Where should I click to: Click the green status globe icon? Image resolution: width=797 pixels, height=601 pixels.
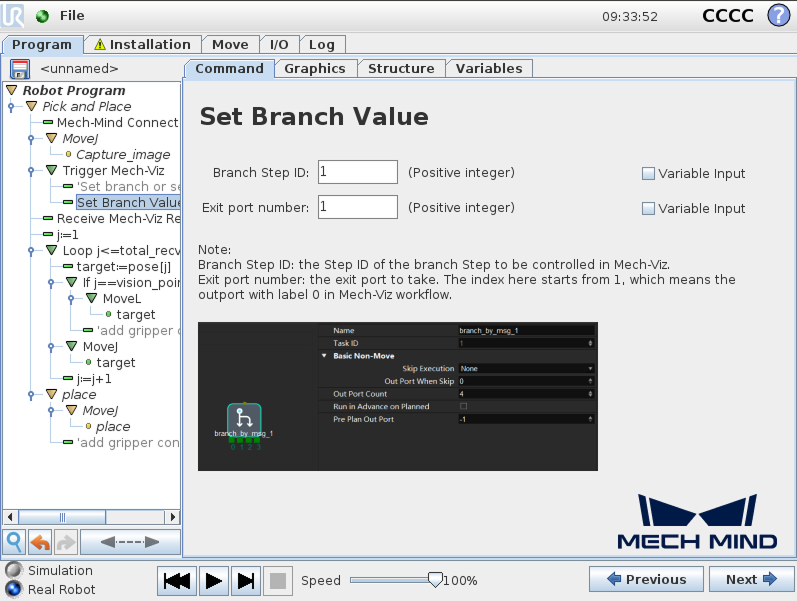[42, 16]
